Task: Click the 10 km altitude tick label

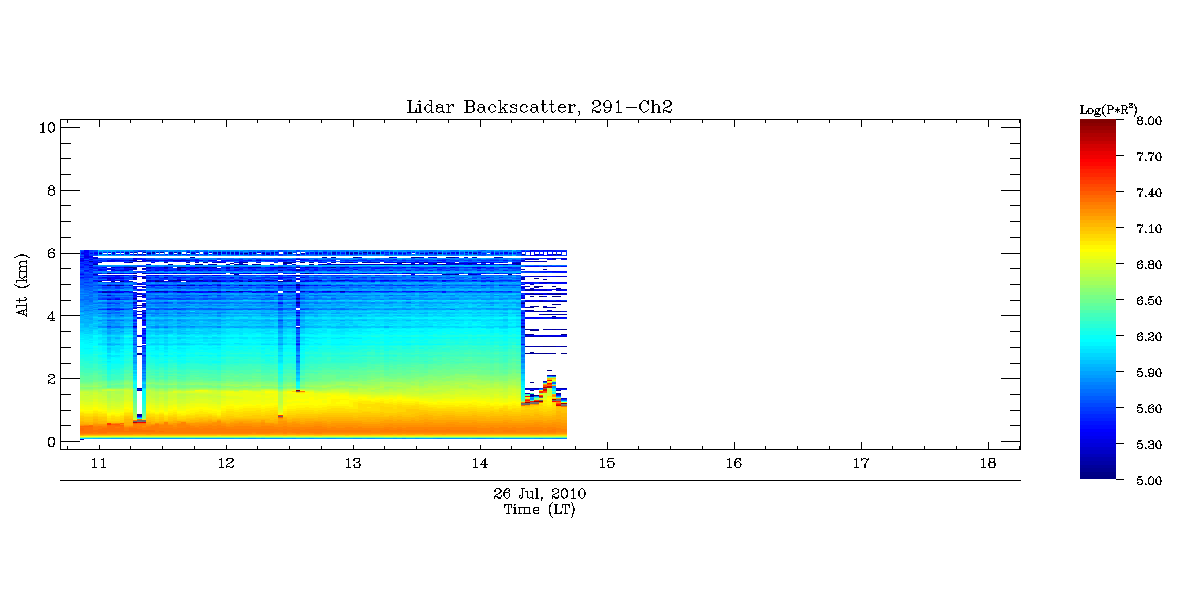Action: click(x=45, y=127)
